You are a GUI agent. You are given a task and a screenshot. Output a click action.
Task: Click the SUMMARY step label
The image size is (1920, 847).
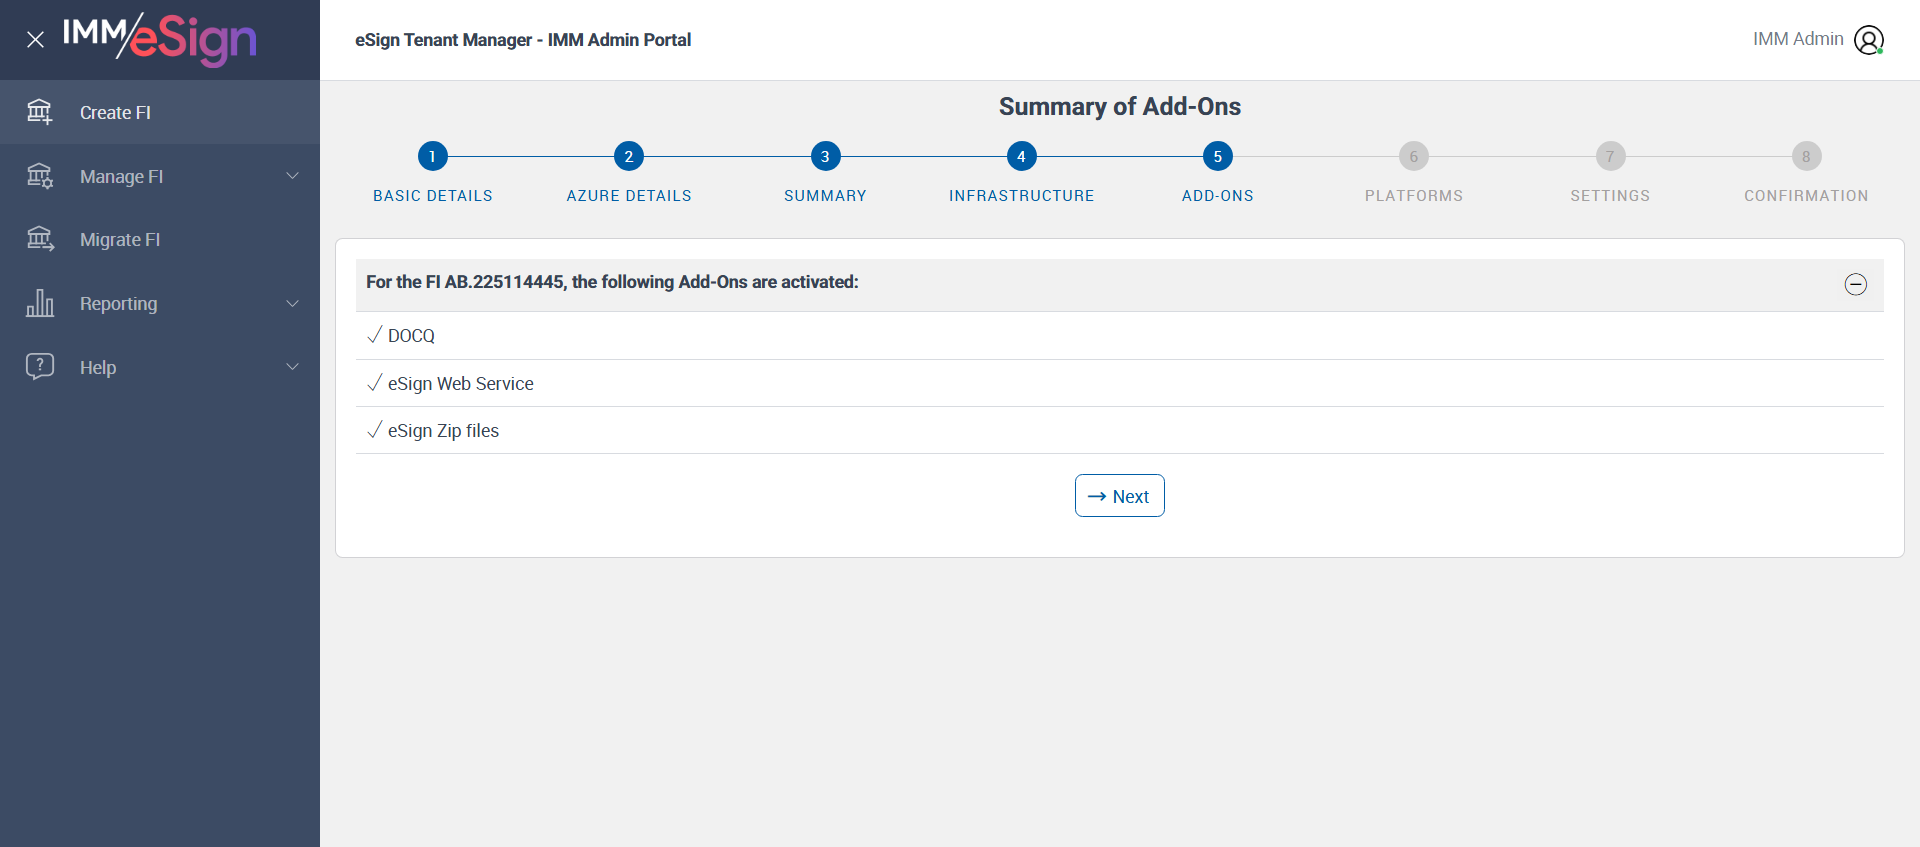click(825, 196)
